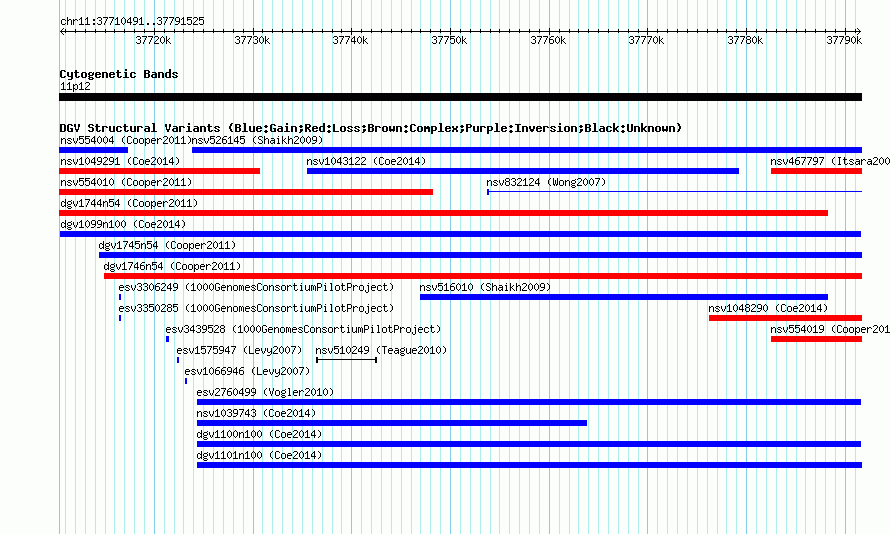
Task: Open the nsv554019 (Cooper) variant label
Action: (x=830, y=329)
